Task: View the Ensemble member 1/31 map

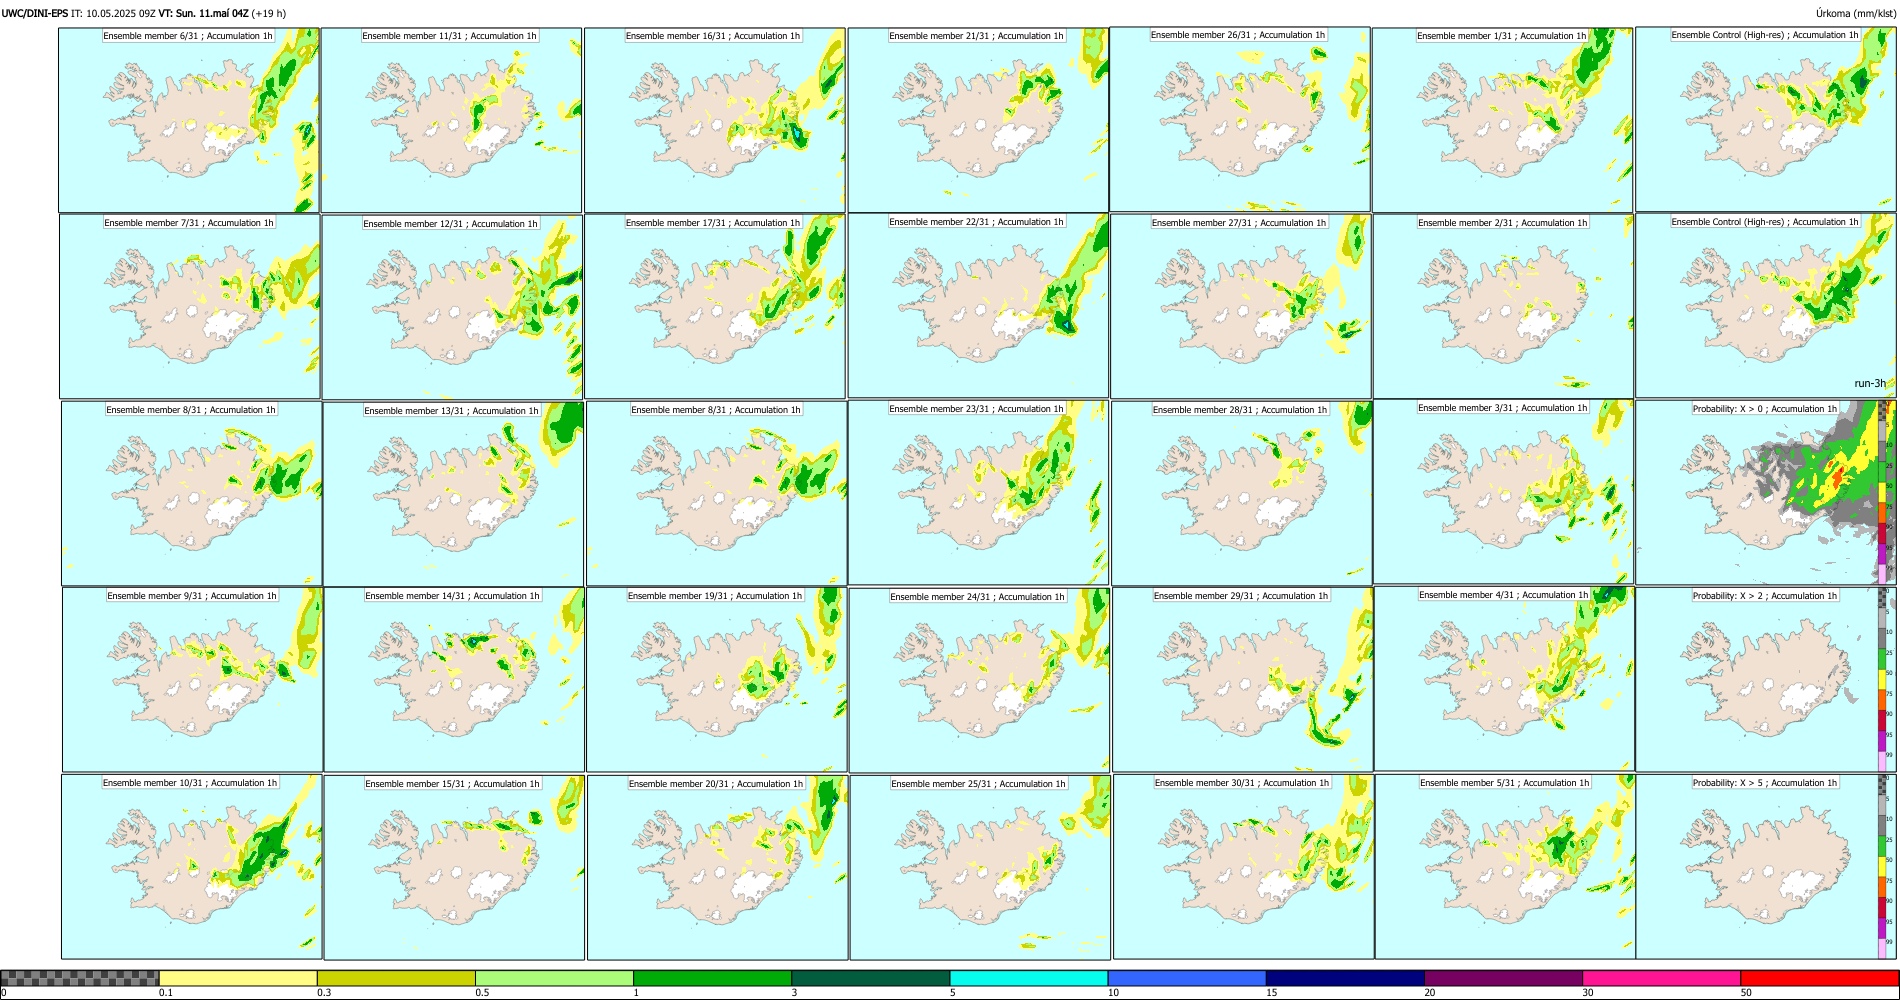Action: pyautogui.click(x=1503, y=120)
